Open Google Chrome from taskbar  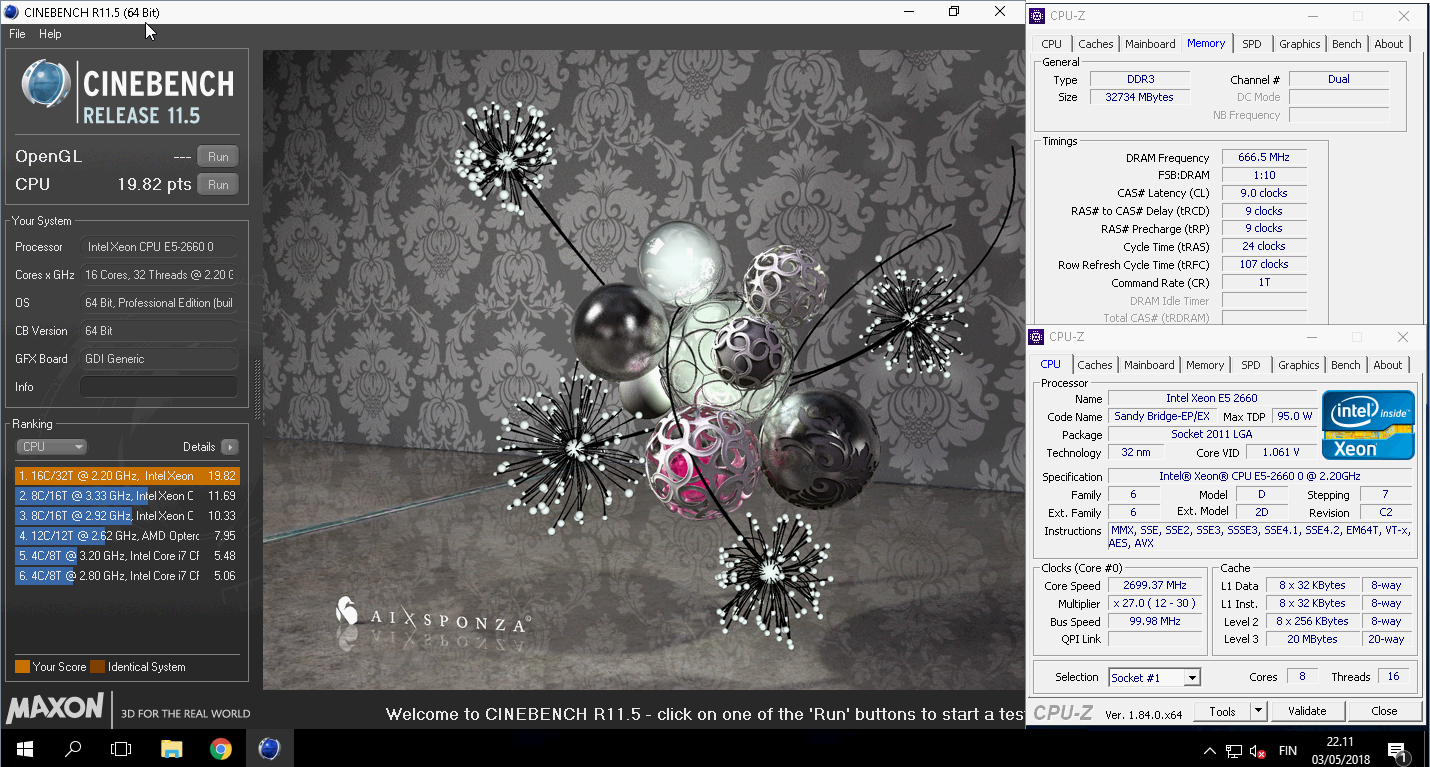coord(221,748)
